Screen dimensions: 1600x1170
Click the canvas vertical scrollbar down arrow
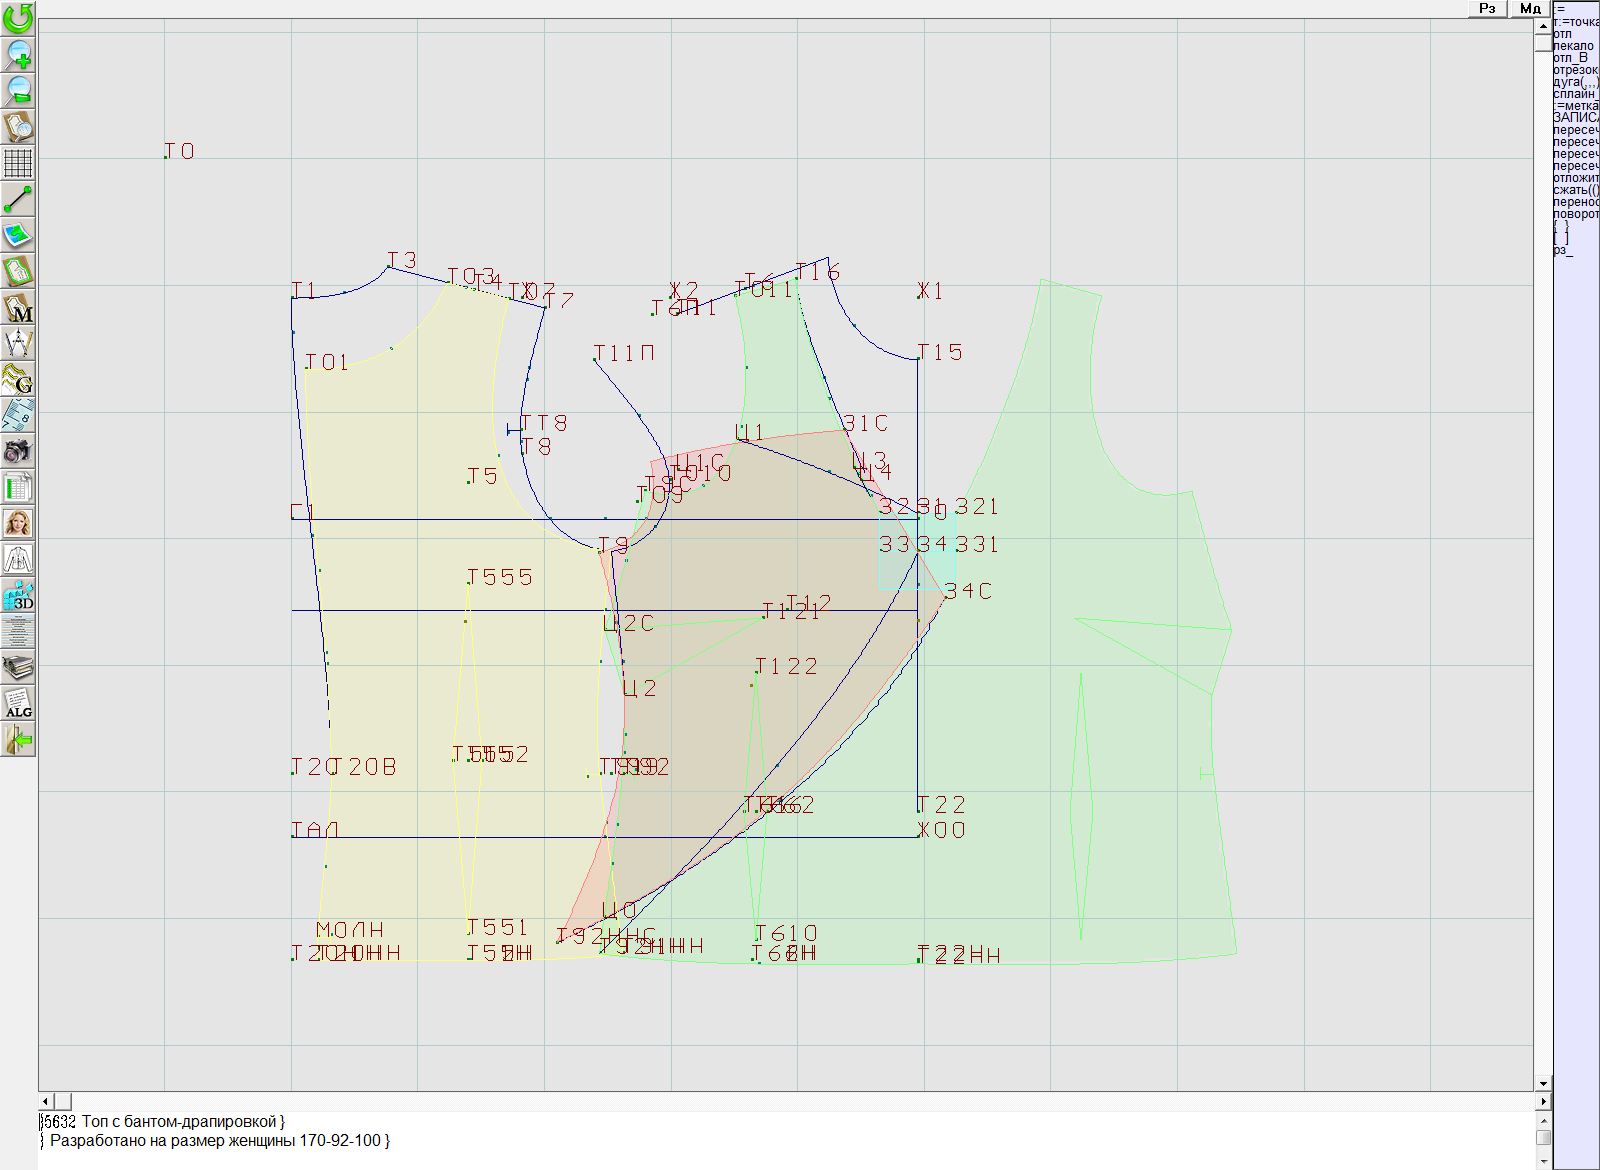click(1543, 1083)
